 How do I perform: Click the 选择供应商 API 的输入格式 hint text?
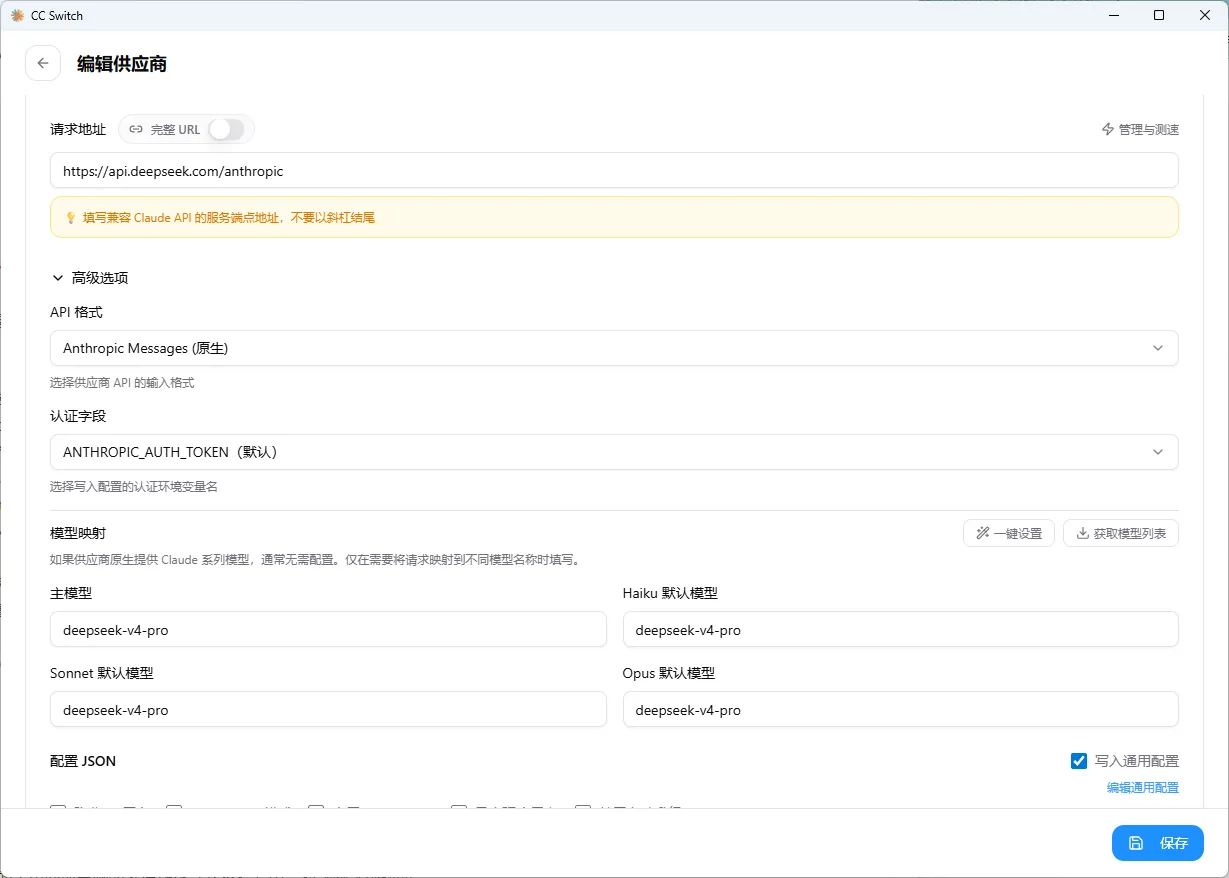coord(122,383)
